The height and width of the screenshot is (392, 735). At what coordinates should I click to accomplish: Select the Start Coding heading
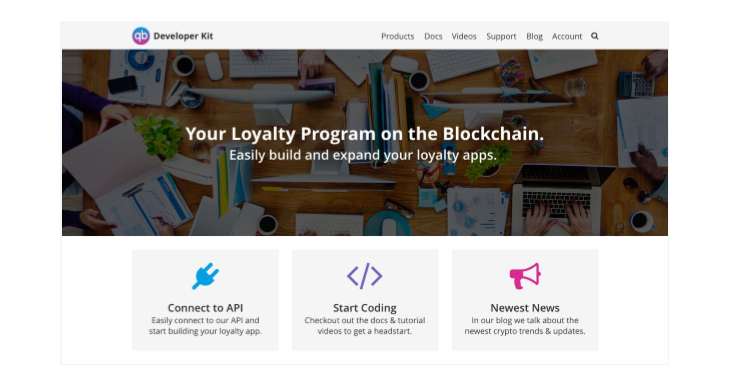tap(365, 308)
